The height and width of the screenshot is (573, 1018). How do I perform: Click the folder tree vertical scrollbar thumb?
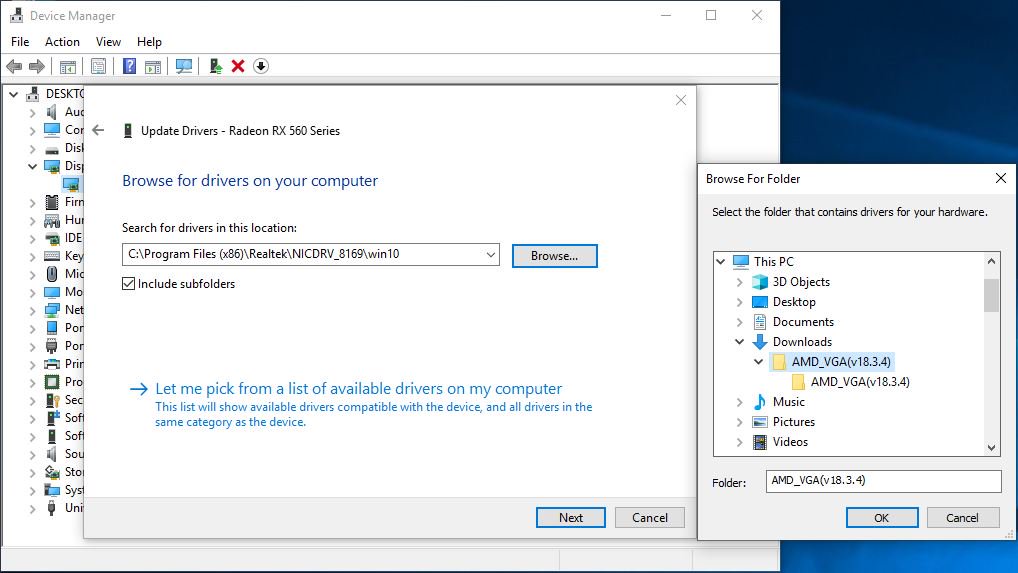(991, 295)
